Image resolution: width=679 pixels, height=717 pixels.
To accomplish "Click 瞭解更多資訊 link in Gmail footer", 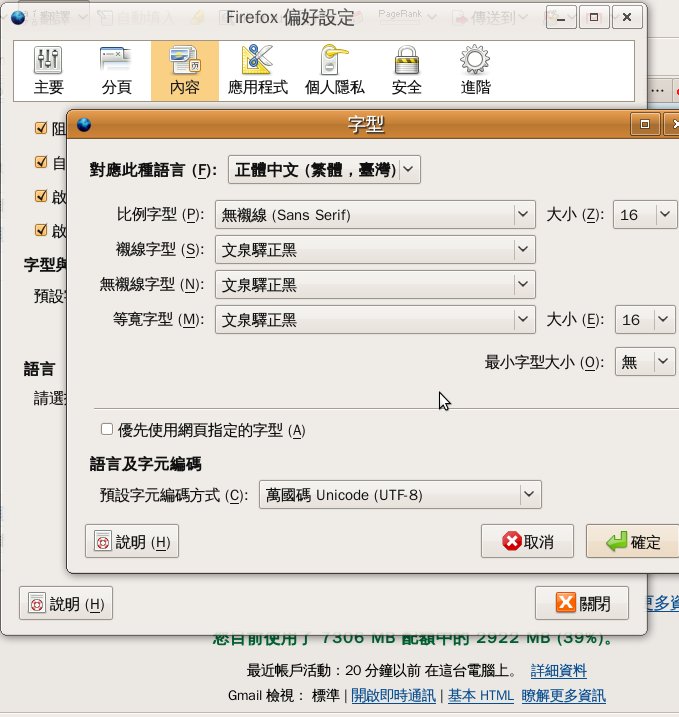I will point(563,696).
